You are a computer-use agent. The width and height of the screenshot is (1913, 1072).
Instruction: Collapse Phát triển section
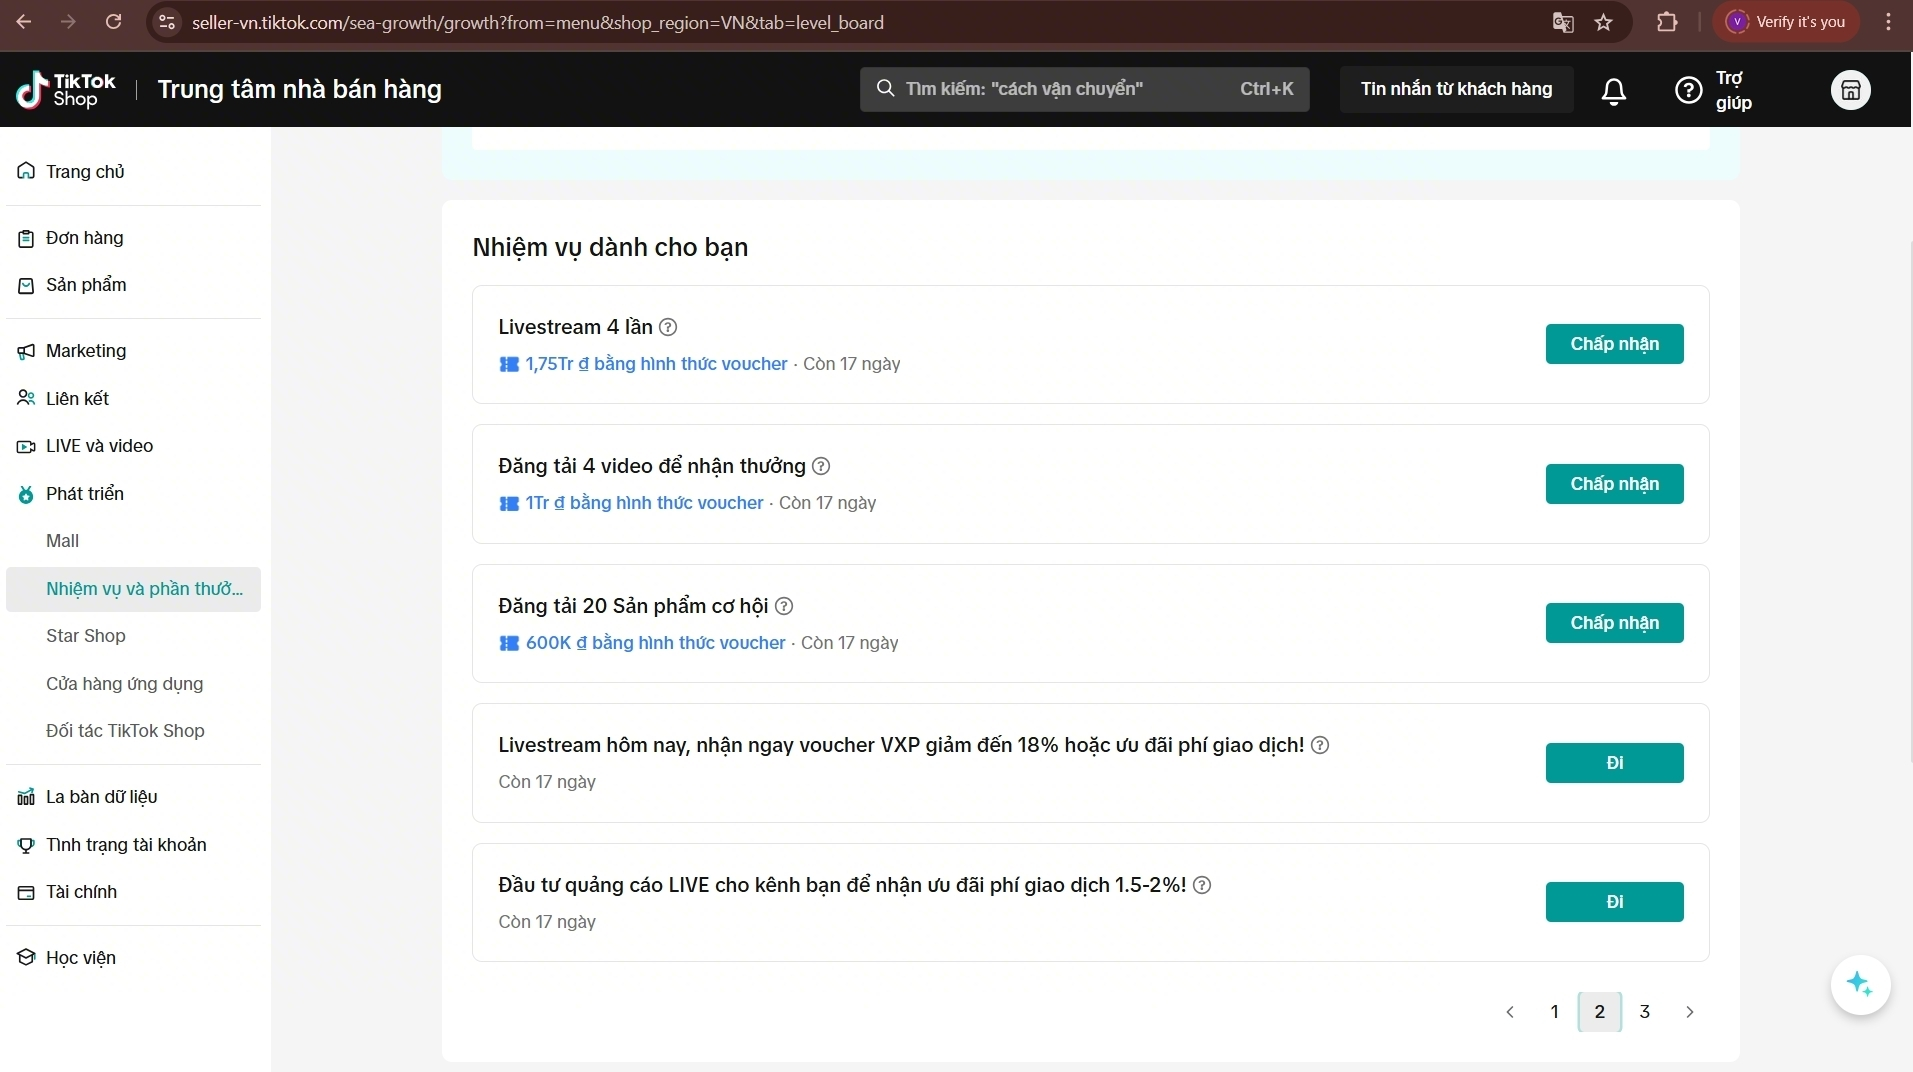click(x=133, y=494)
